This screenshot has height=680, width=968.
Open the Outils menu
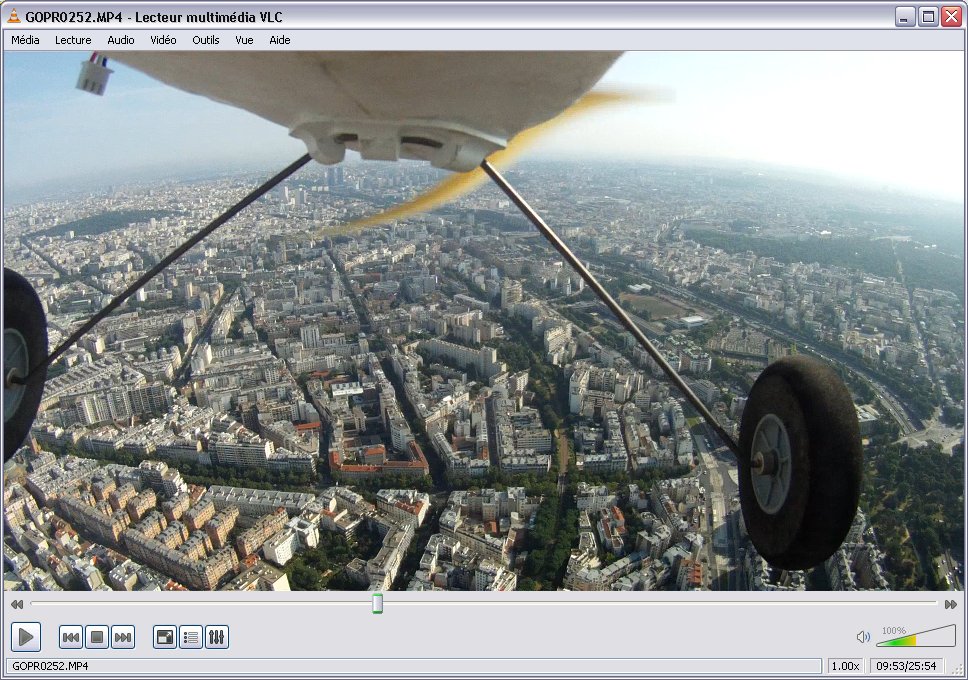click(x=206, y=40)
